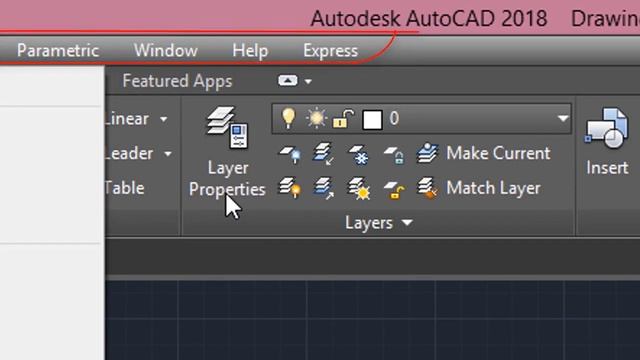Click the Layer Properties text label
Viewport: 640px width, 360px height.
[227, 179]
